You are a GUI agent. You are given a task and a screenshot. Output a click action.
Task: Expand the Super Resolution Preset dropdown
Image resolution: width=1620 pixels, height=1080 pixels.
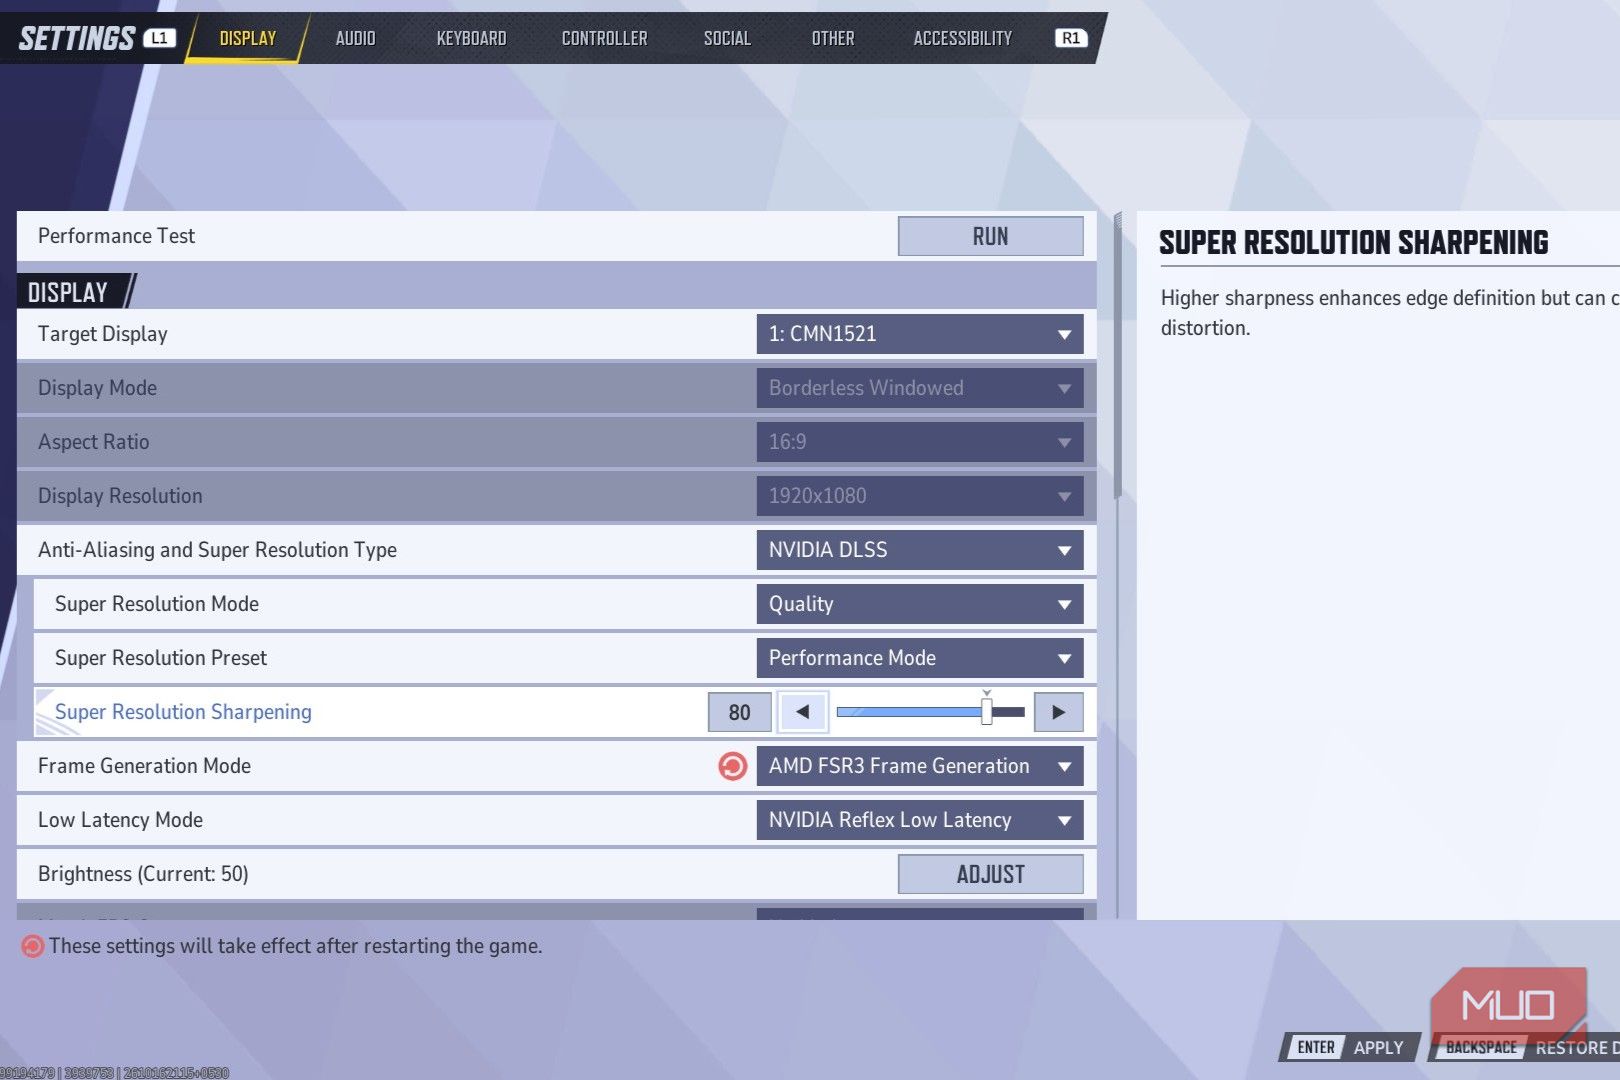[920, 658]
